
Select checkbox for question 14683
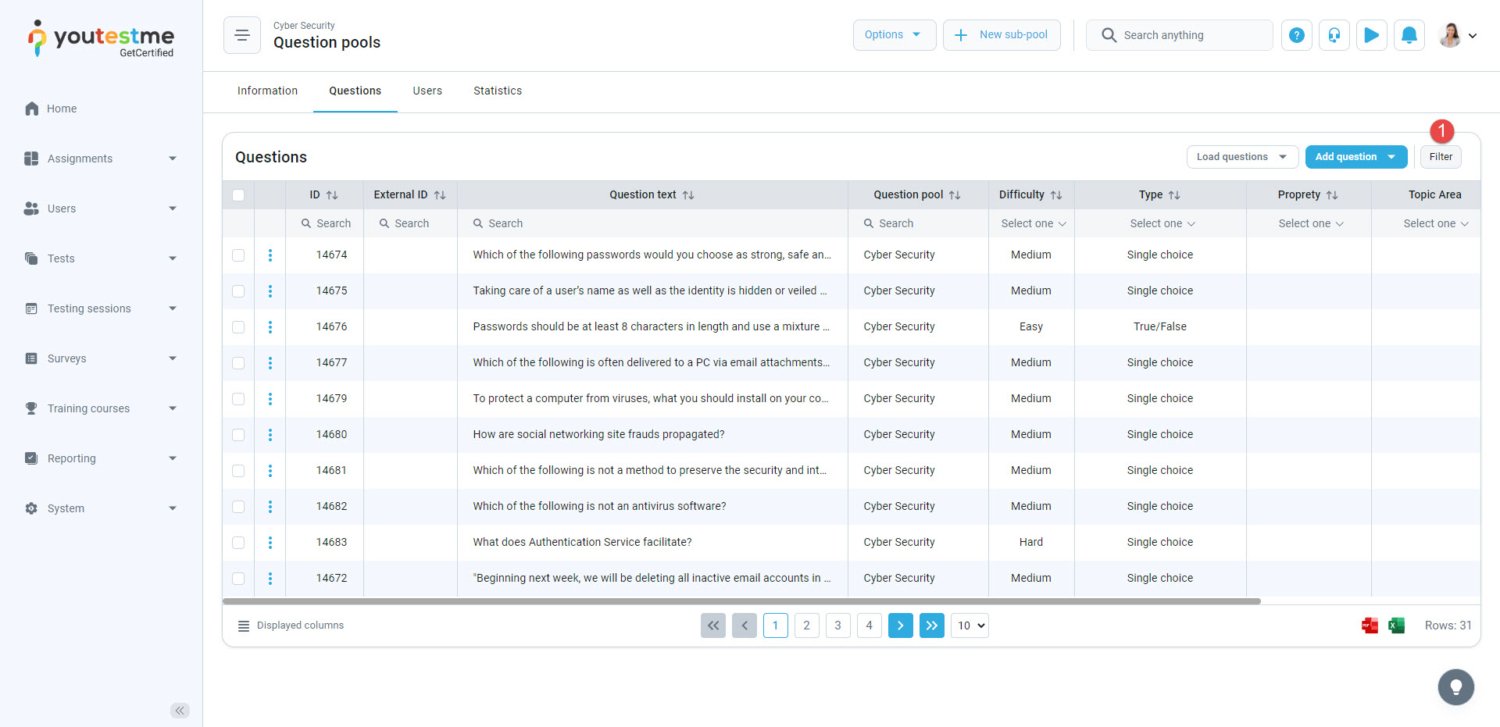coord(238,542)
